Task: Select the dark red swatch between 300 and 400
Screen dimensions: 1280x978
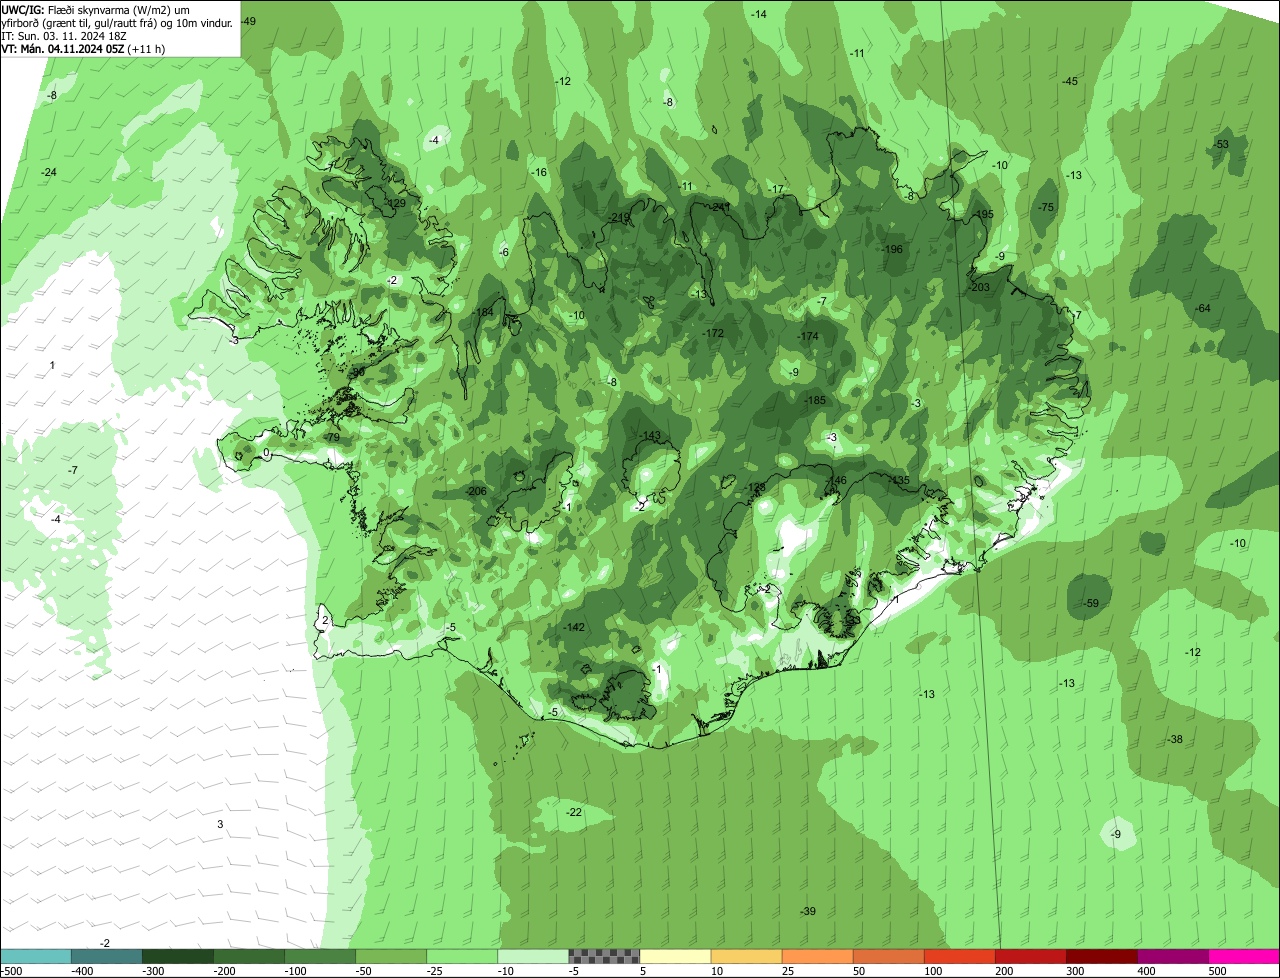Action: pos(1101,956)
